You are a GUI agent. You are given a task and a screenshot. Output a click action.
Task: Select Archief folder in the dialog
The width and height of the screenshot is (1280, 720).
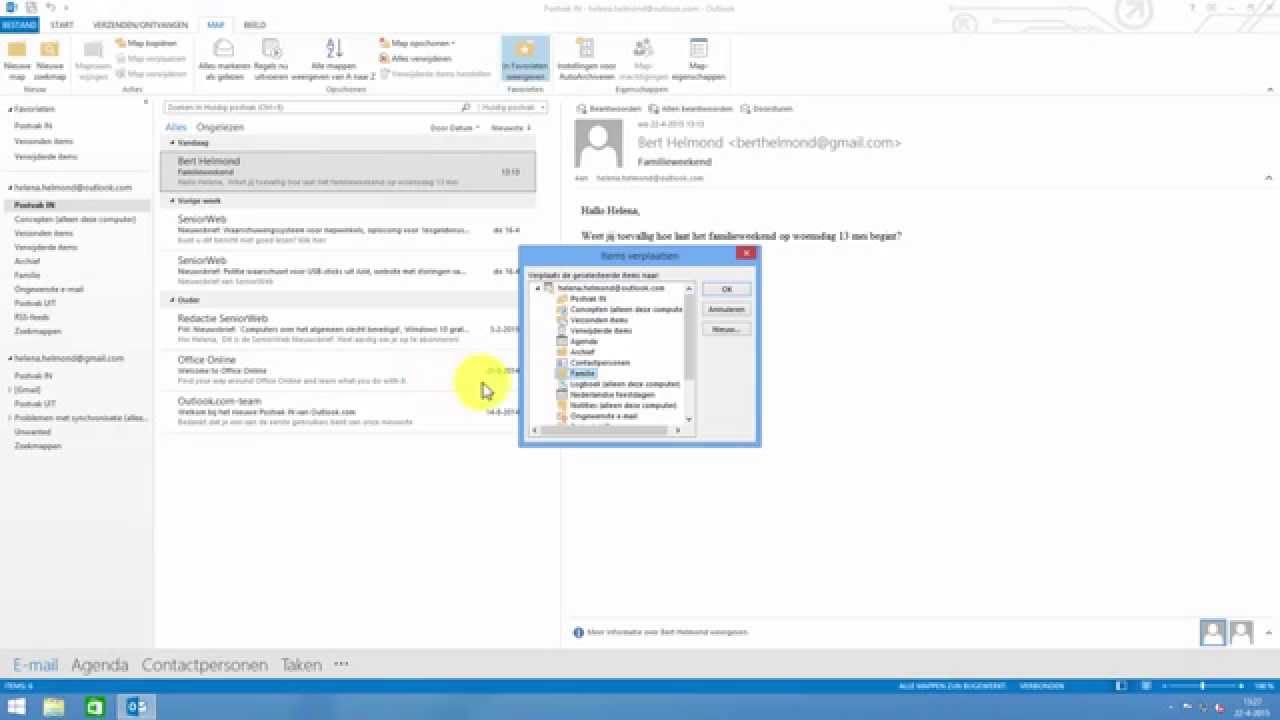click(582, 352)
